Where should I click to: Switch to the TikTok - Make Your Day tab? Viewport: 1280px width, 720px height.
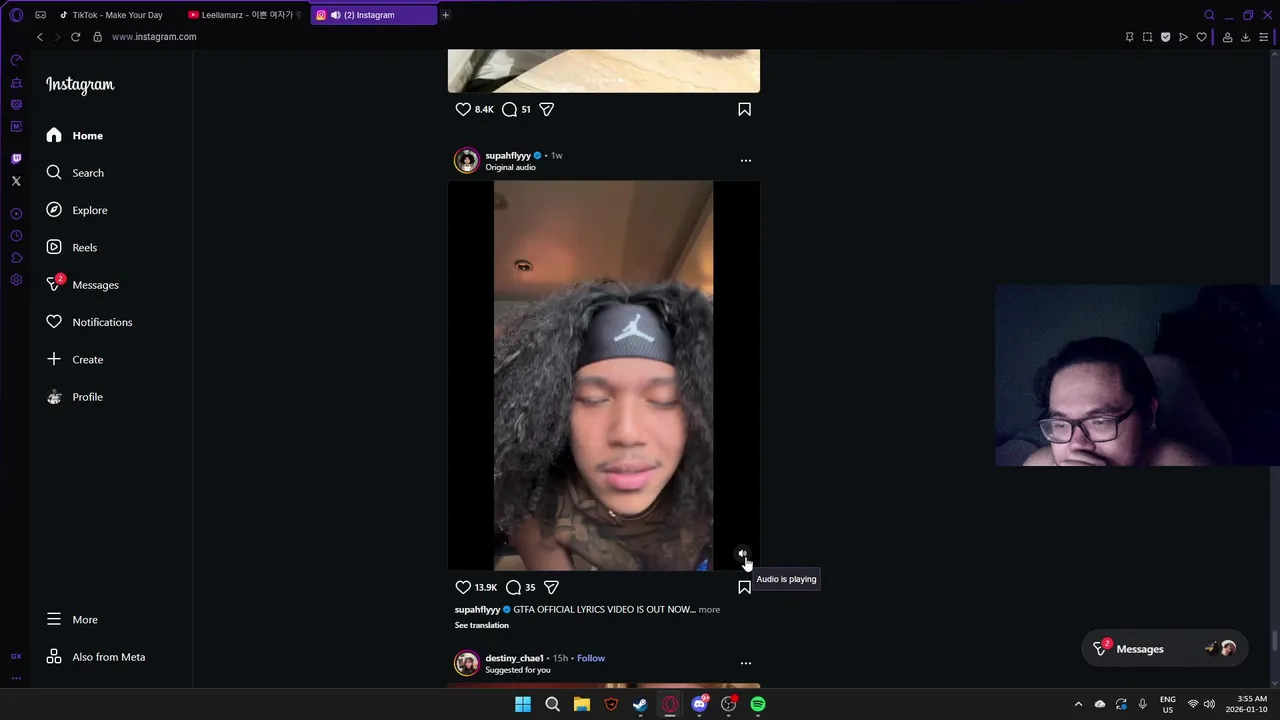click(x=117, y=15)
